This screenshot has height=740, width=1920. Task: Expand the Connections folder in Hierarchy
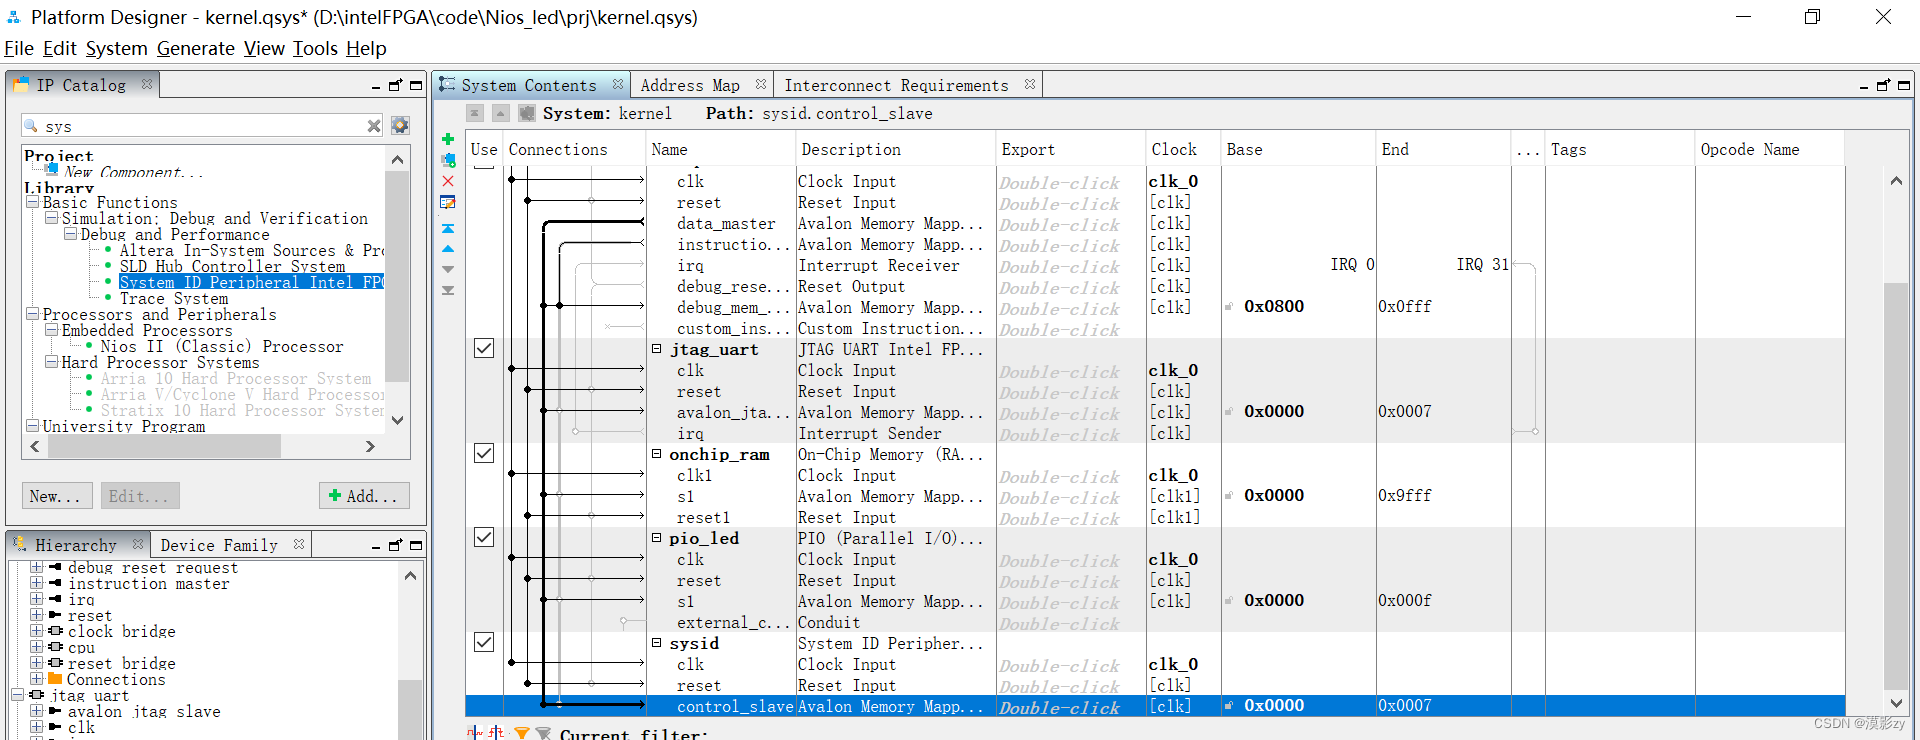point(37,679)
